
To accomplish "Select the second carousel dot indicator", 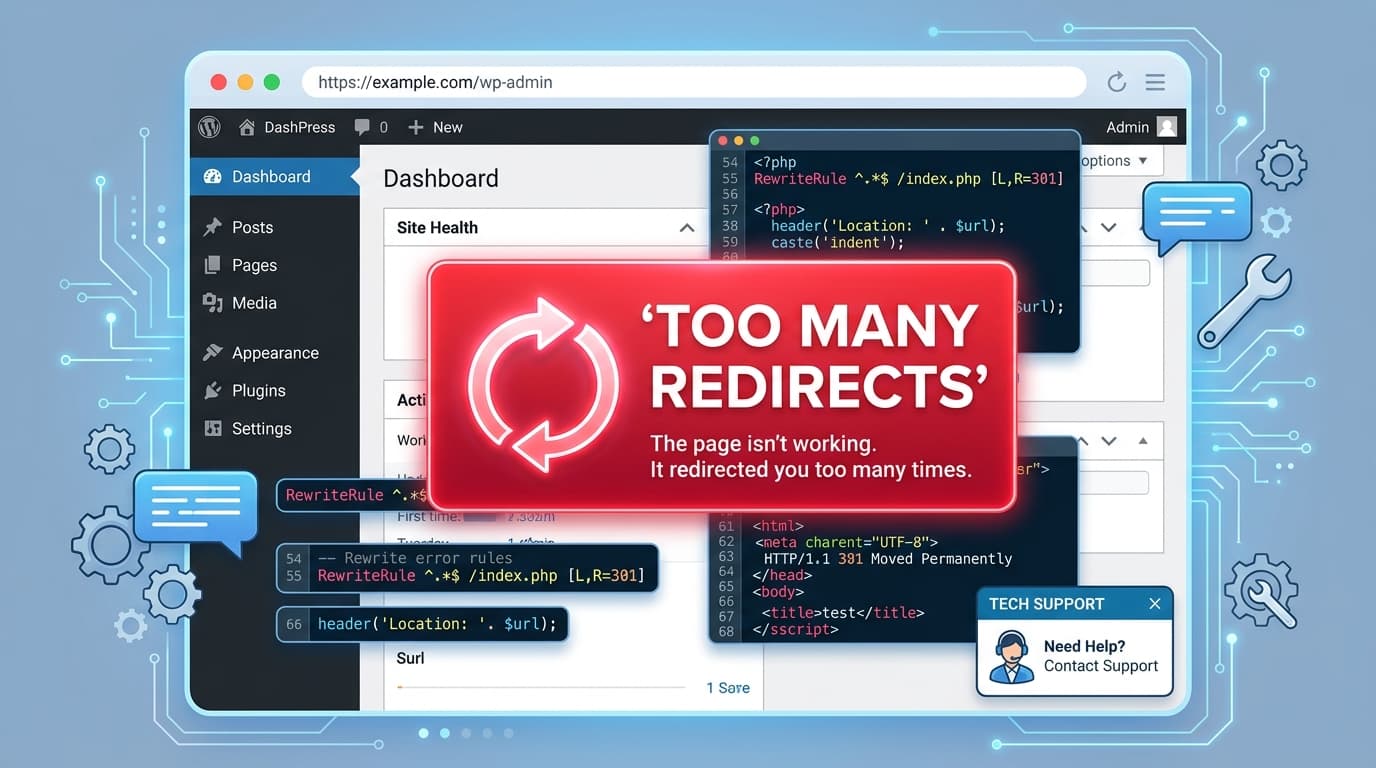I will tap(445, 733).
